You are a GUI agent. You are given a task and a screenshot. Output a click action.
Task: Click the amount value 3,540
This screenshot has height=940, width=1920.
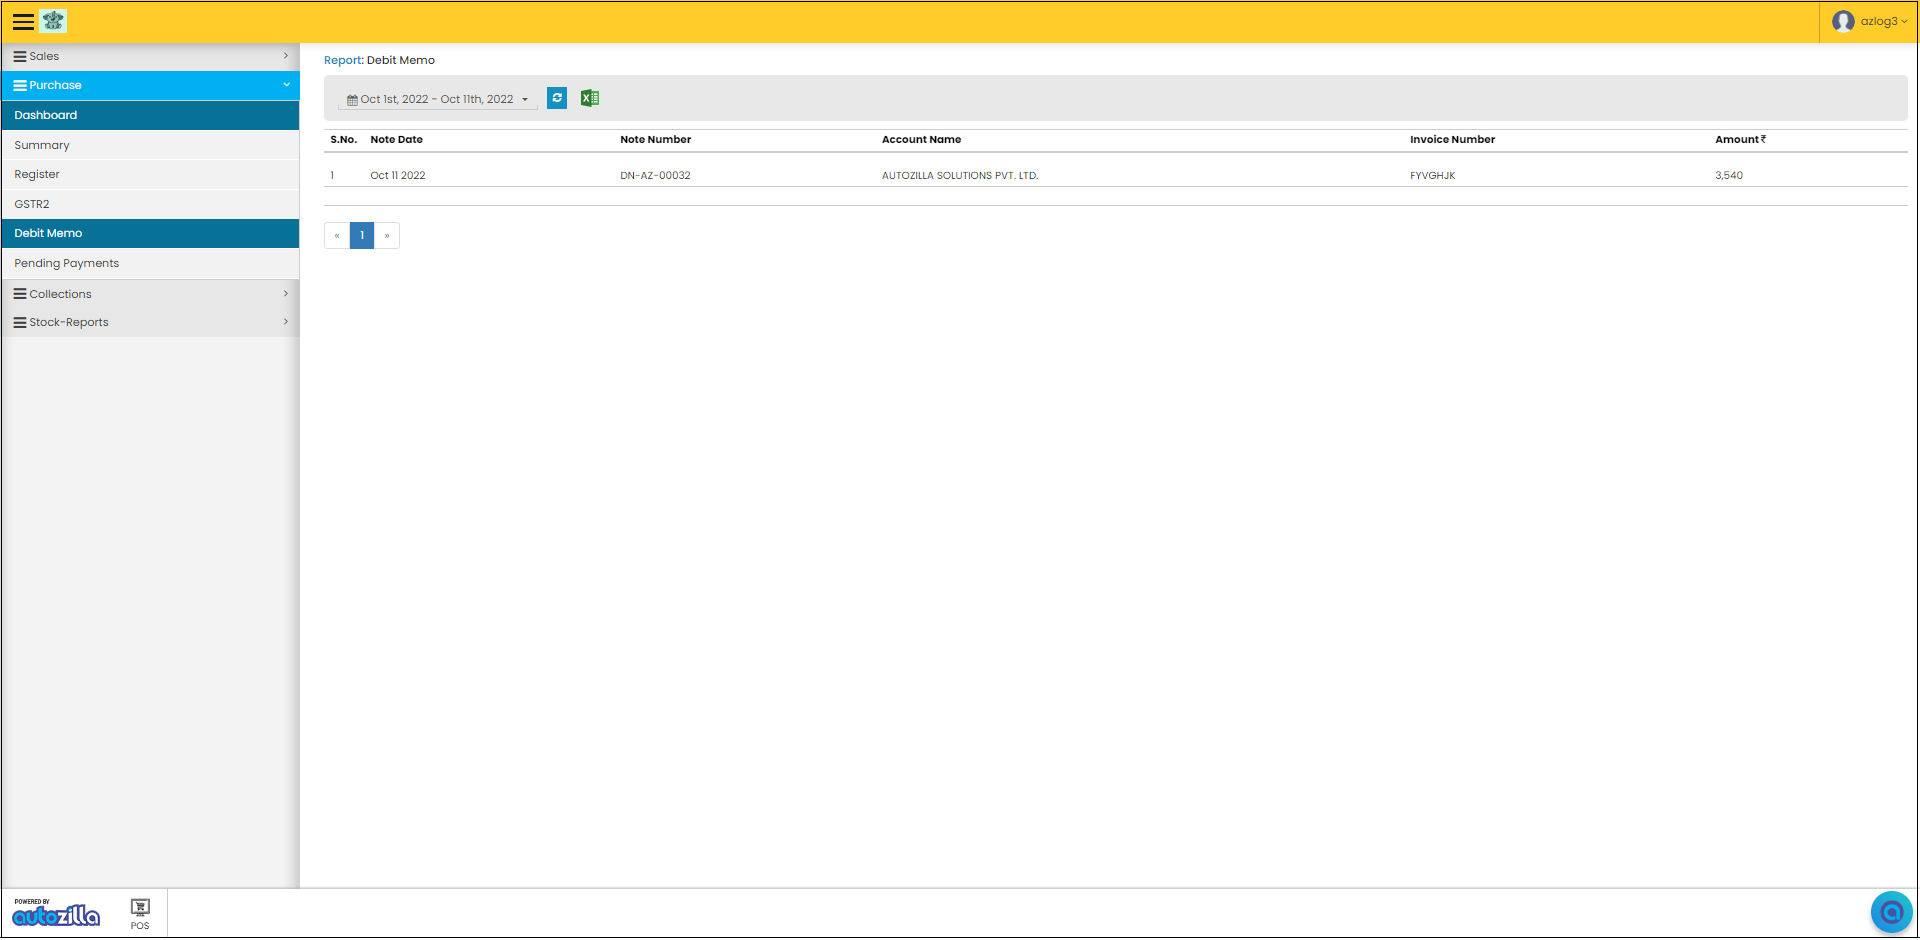(x=1729, y=176)
